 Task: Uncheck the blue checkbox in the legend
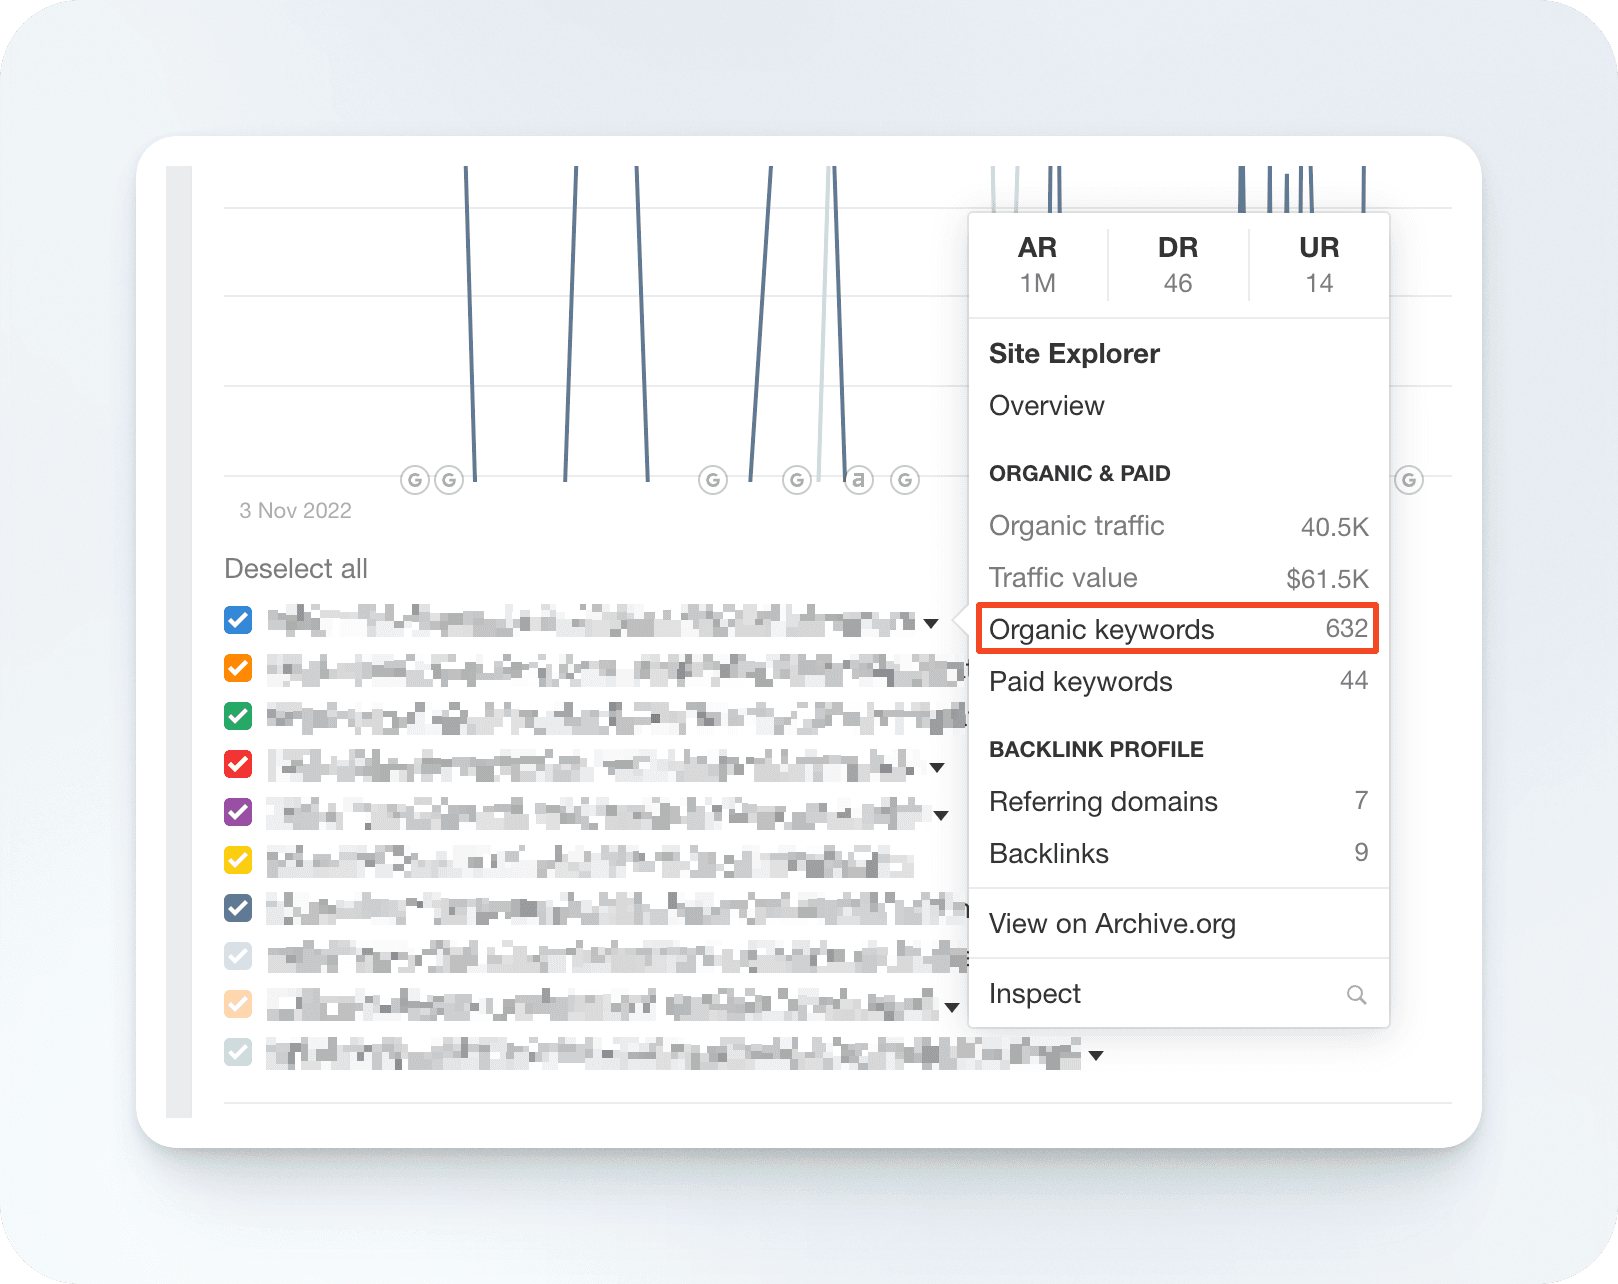[x=238, y=620]
